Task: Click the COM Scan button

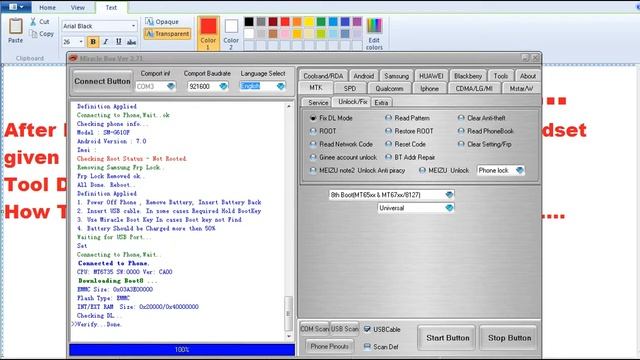Action: coord(315,329)
